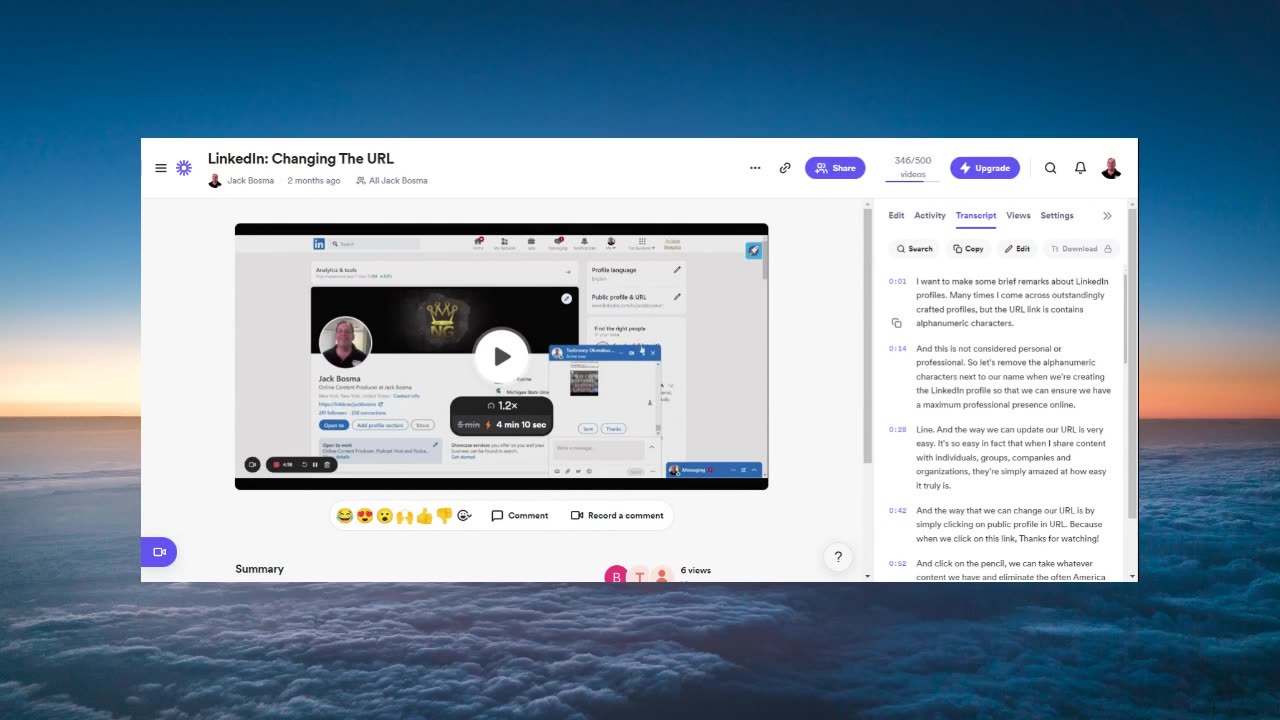Click author name Jack Bosma
This screenshot has height=720, width=1280.
(x=250, y=181)
